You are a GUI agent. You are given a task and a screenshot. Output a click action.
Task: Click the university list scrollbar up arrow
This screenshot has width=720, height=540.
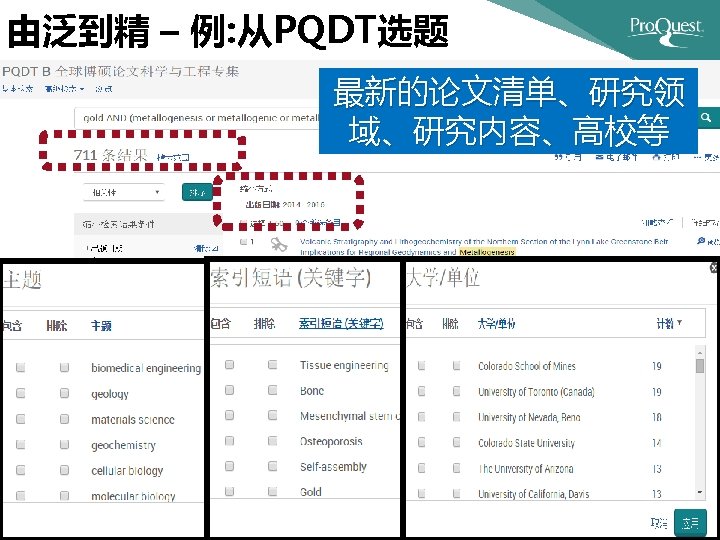[x=700, y=353]
